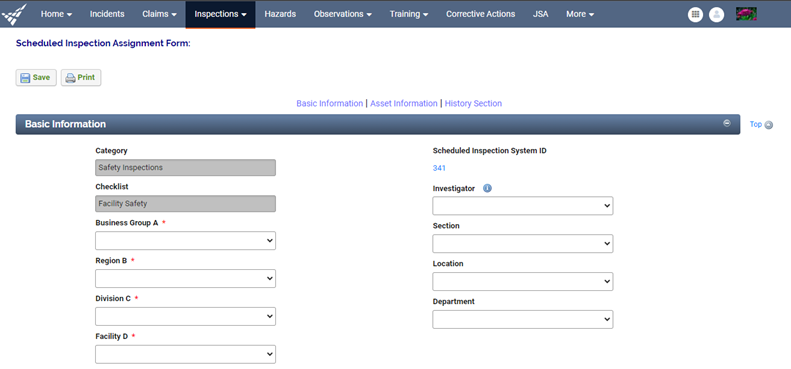Click the company logo icon in navbar
This screenshot has width=791, height=369.
(x=14, y=14)
